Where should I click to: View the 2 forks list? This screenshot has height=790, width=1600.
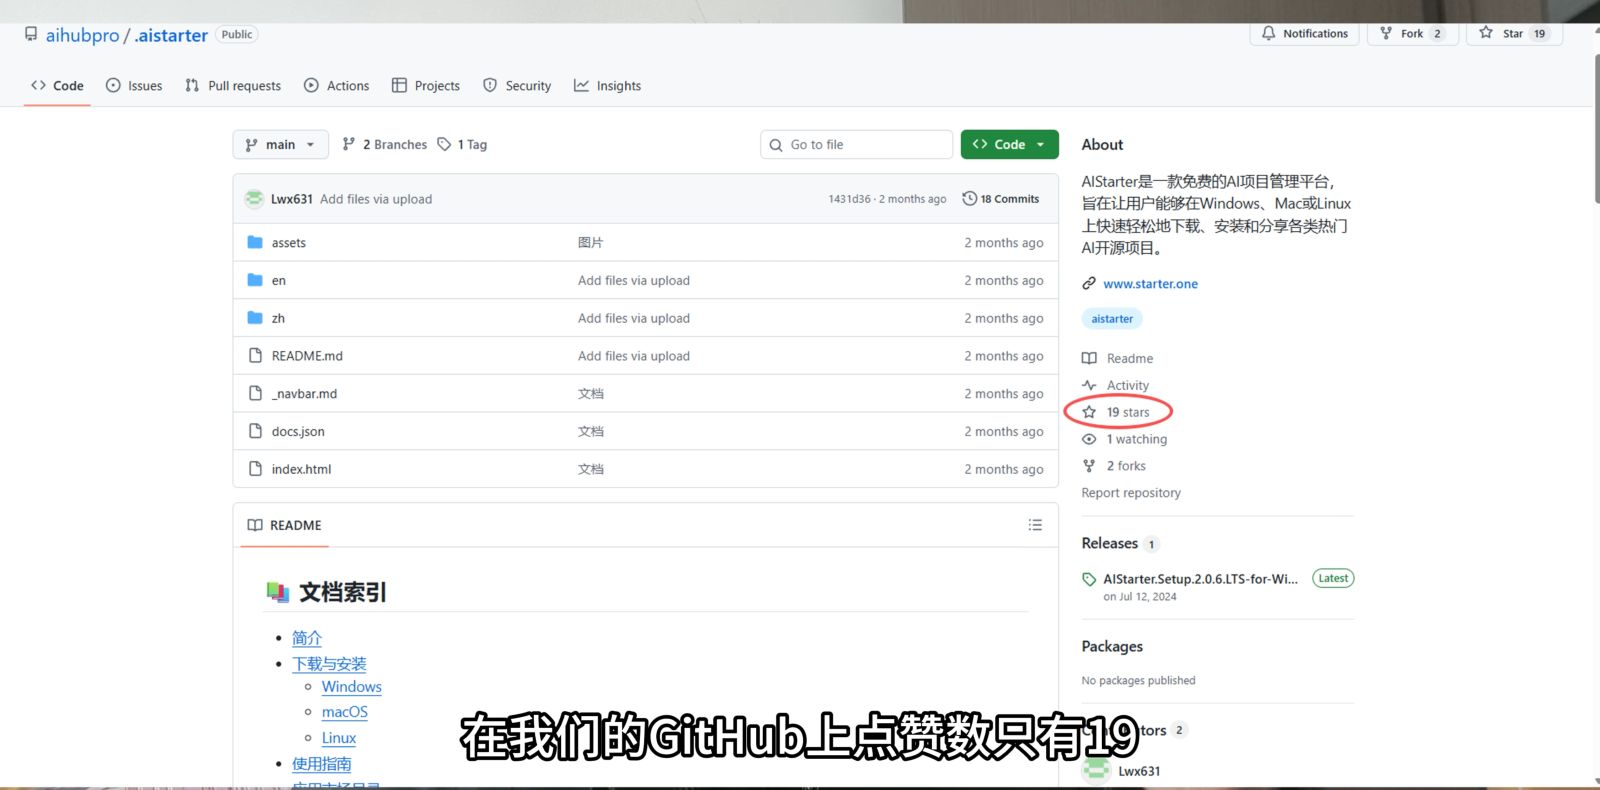pyautogui.click(x=1125, y=467)
